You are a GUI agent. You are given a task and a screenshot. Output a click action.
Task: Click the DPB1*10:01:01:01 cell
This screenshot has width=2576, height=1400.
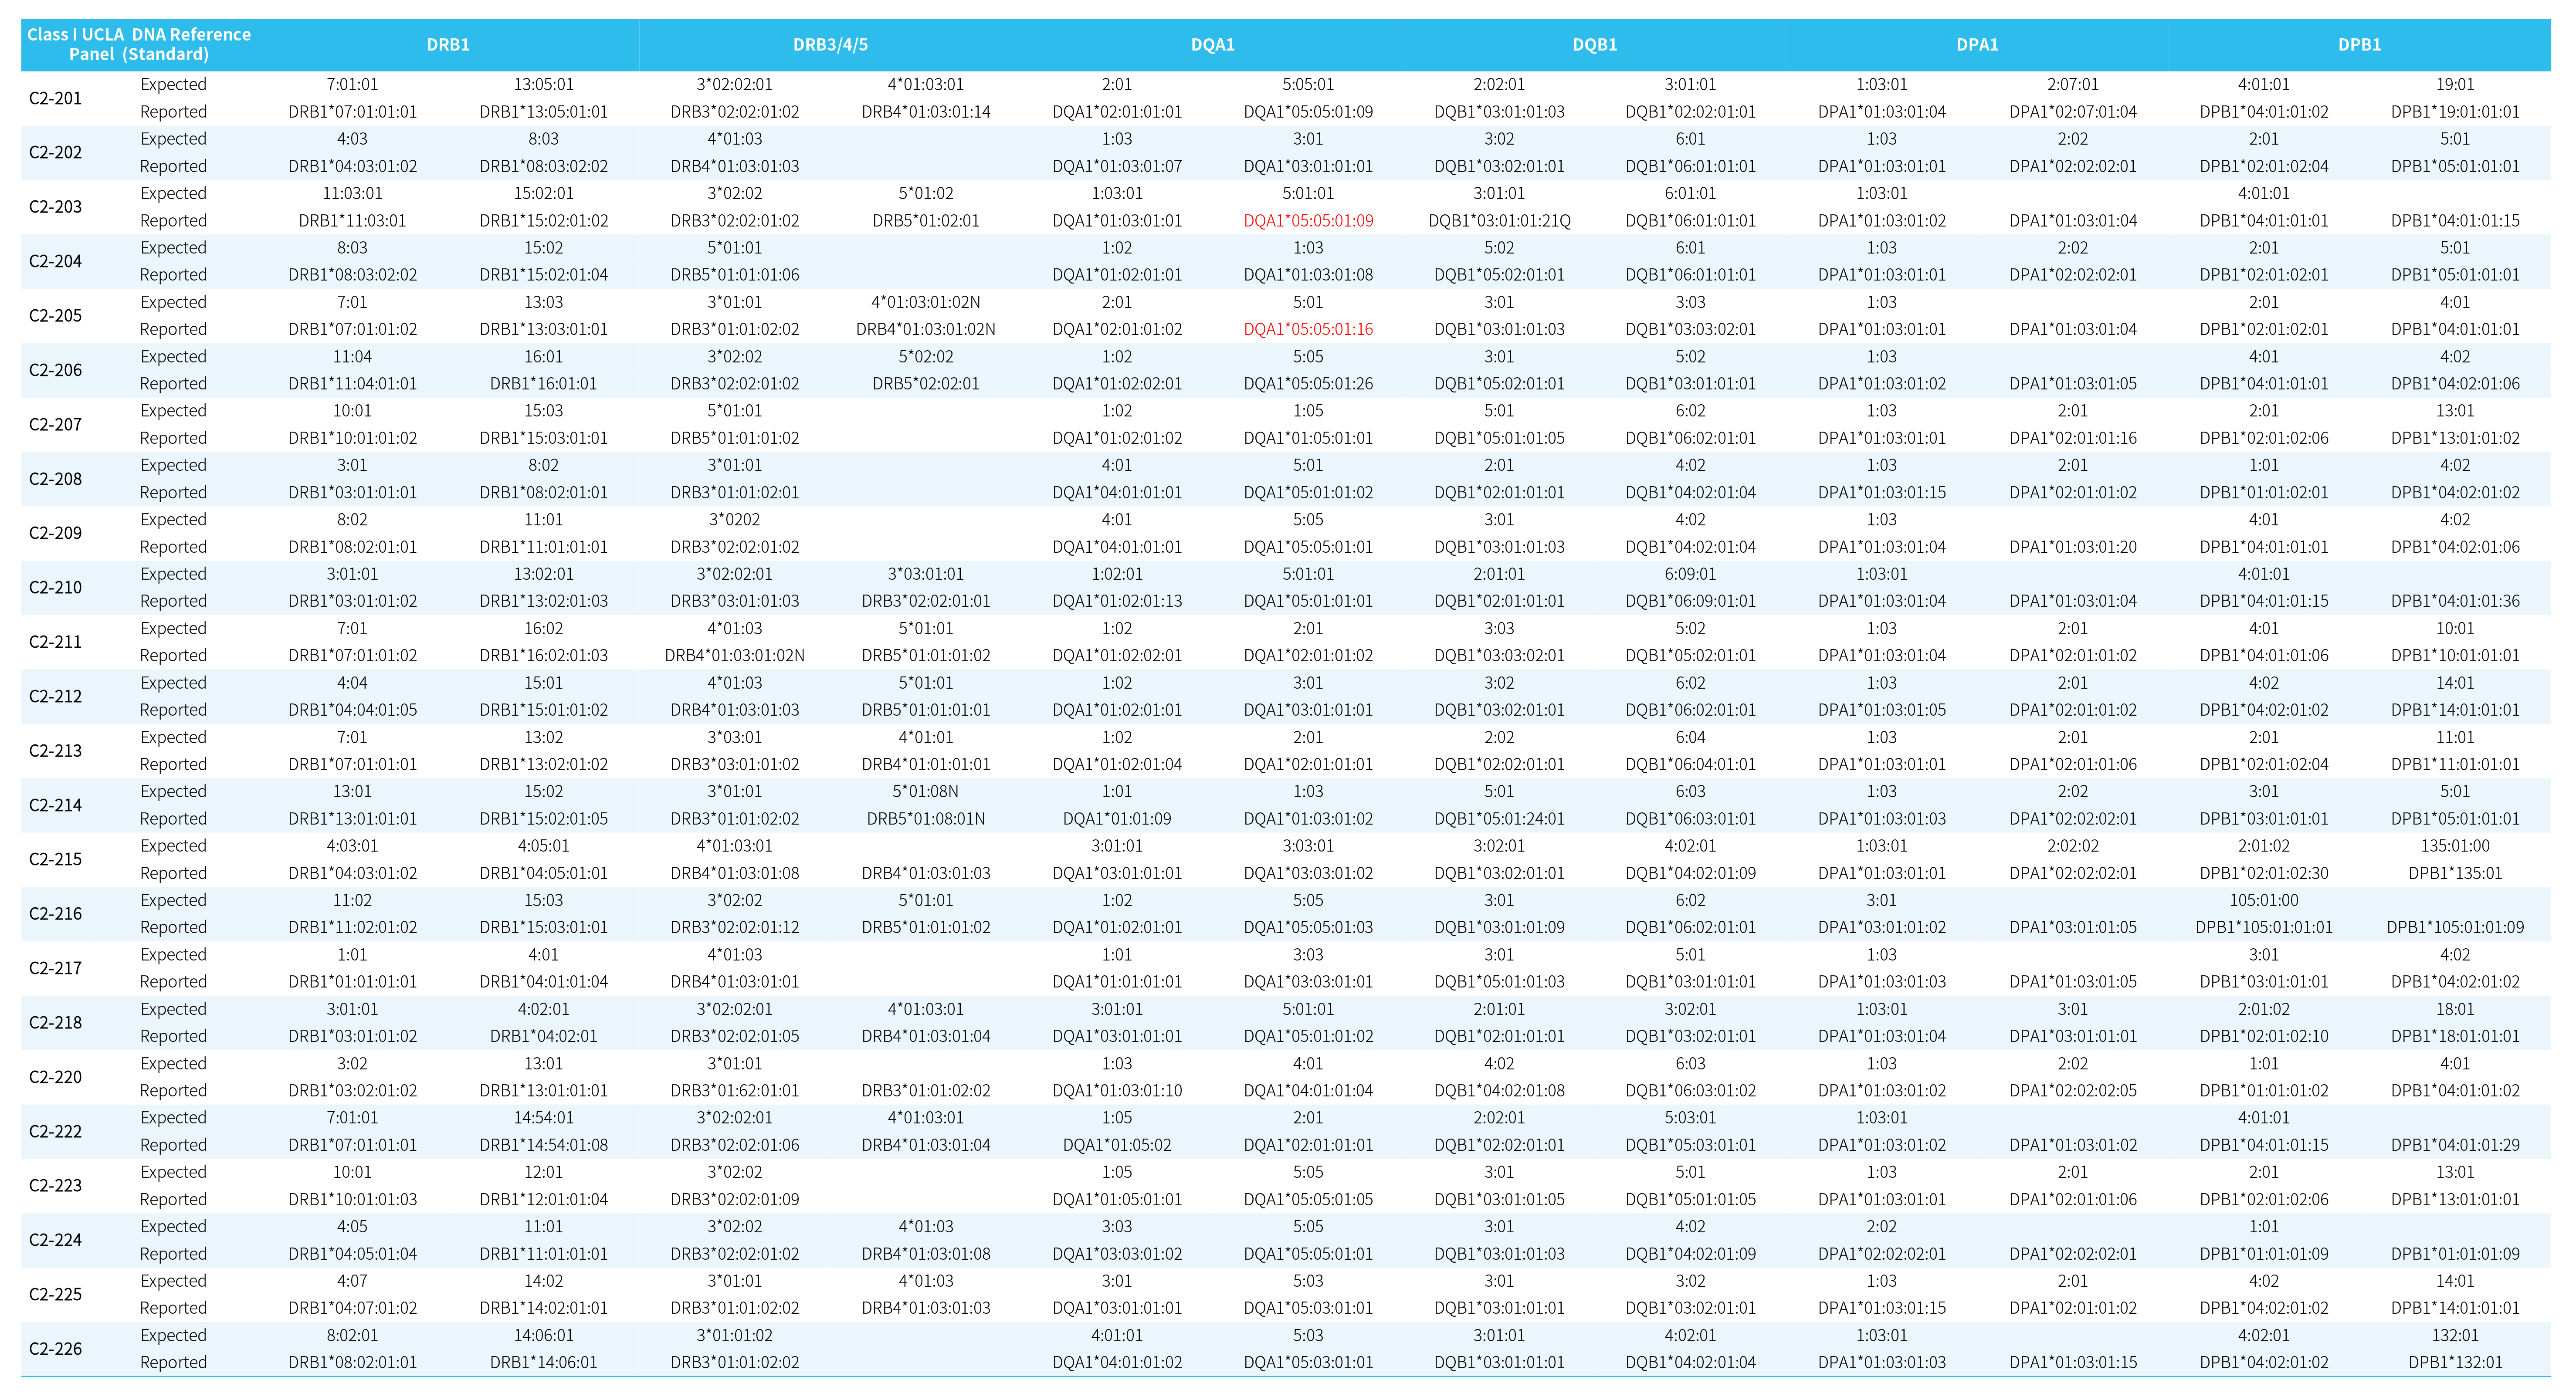coord(2455,656)
